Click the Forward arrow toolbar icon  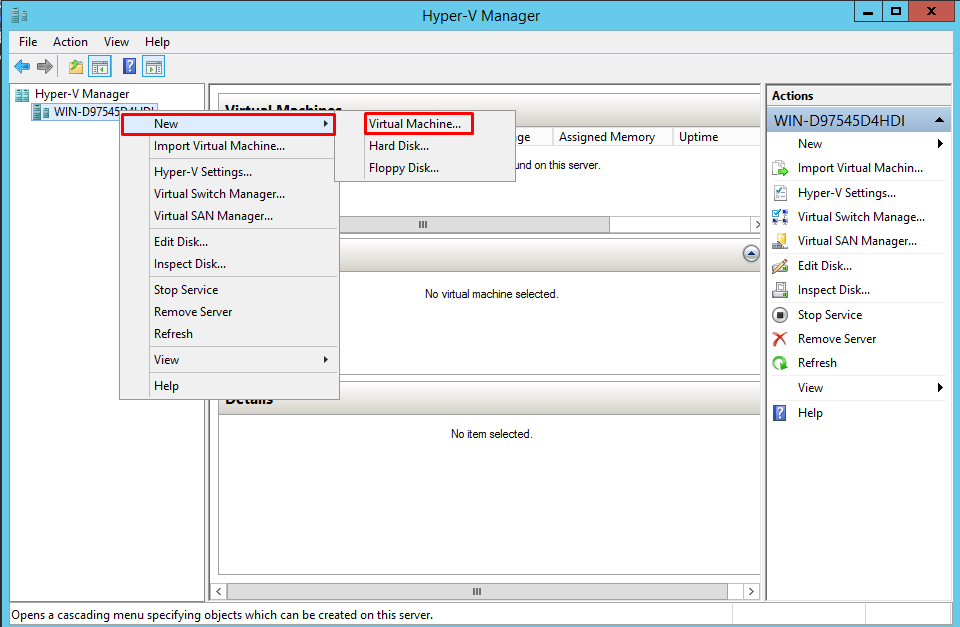(45, 66)
